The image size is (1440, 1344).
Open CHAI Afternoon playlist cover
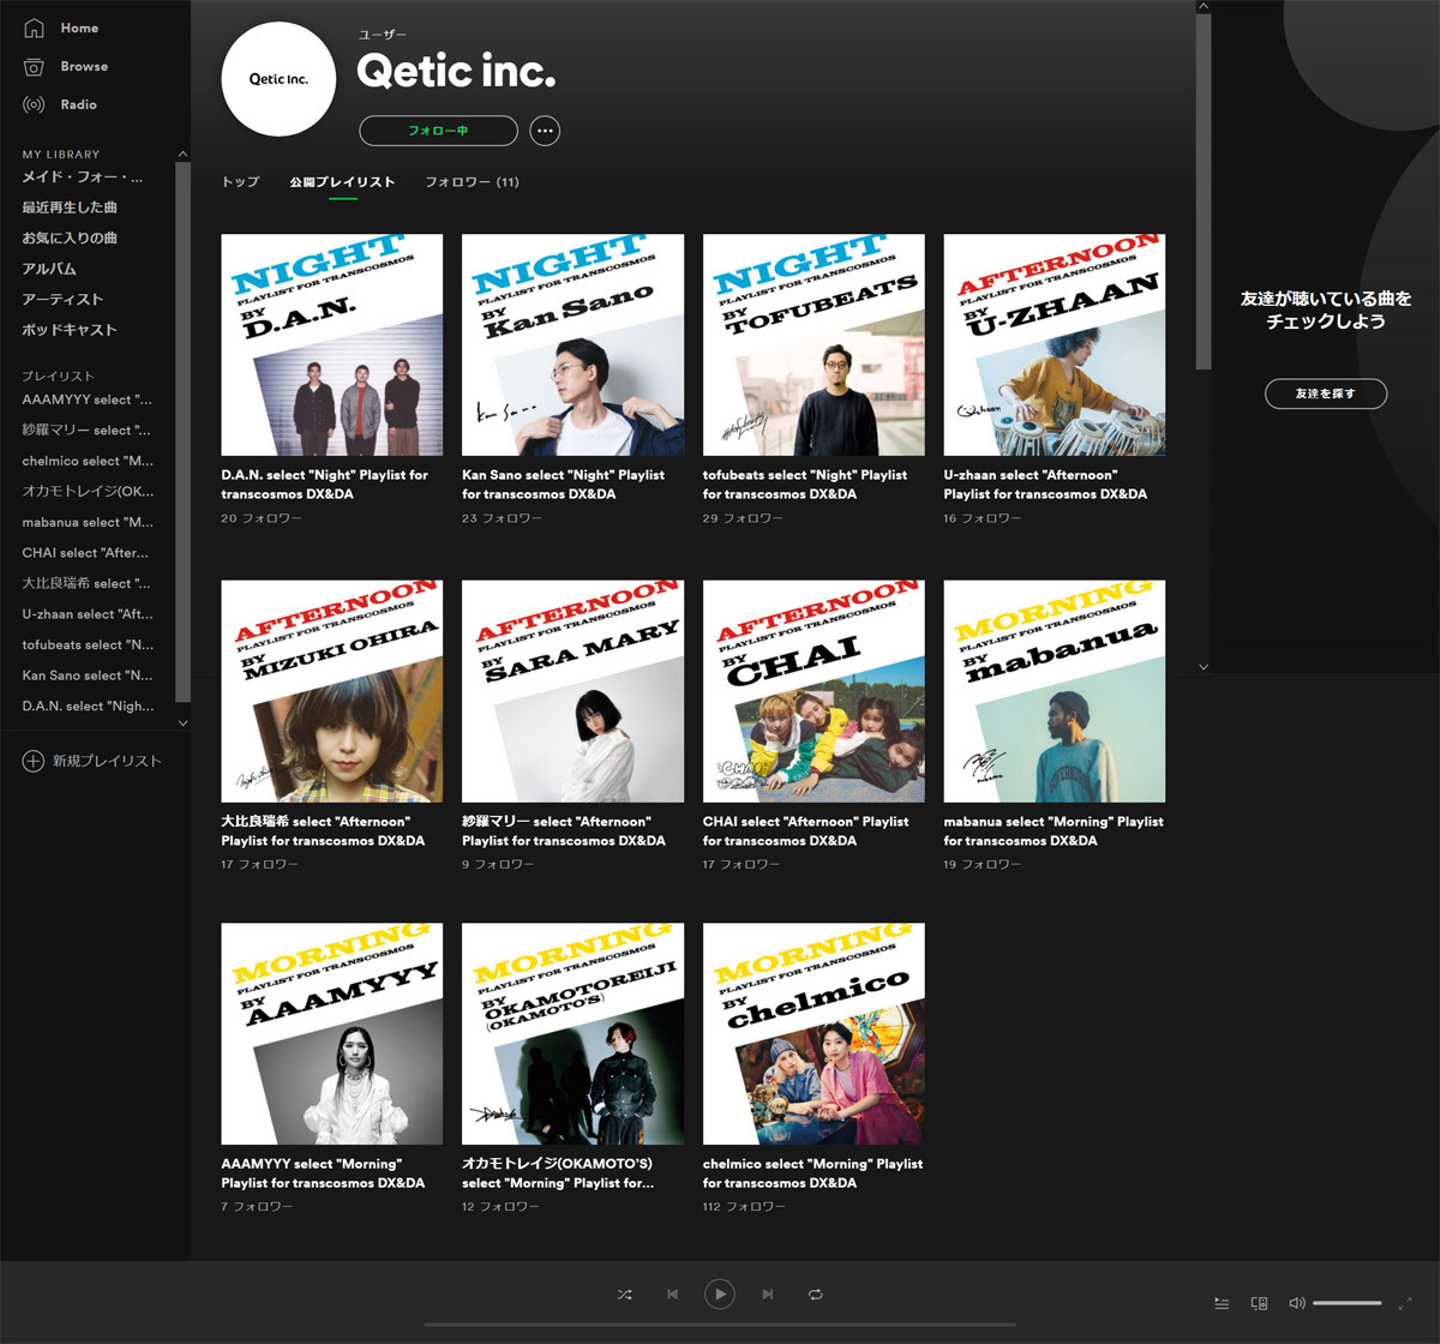(814, 691)
